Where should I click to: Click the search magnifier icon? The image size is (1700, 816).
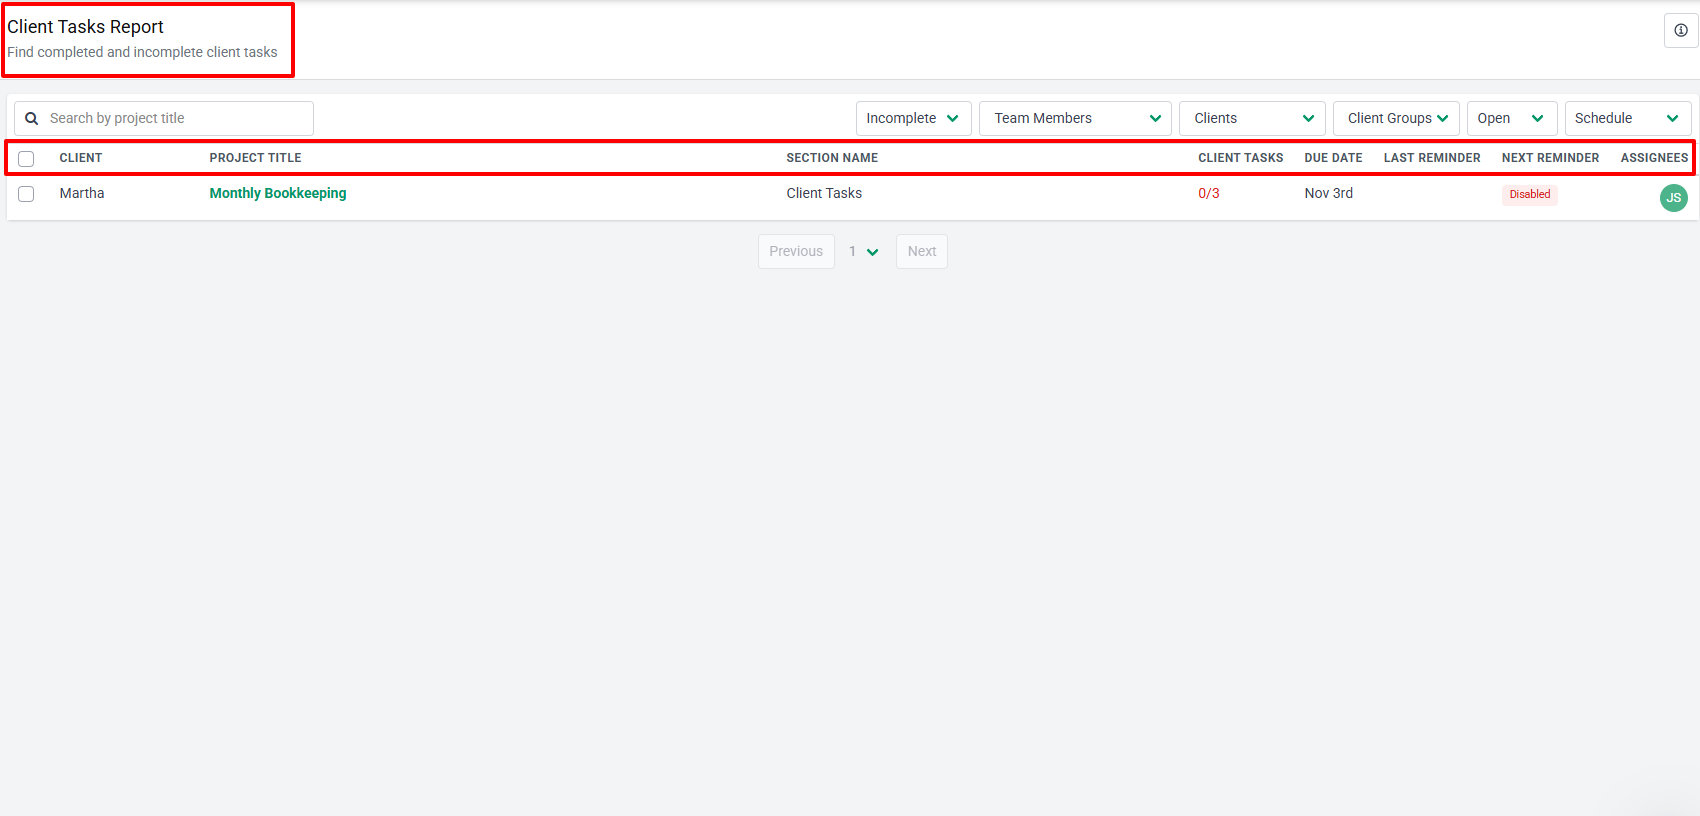click(32, 118)
